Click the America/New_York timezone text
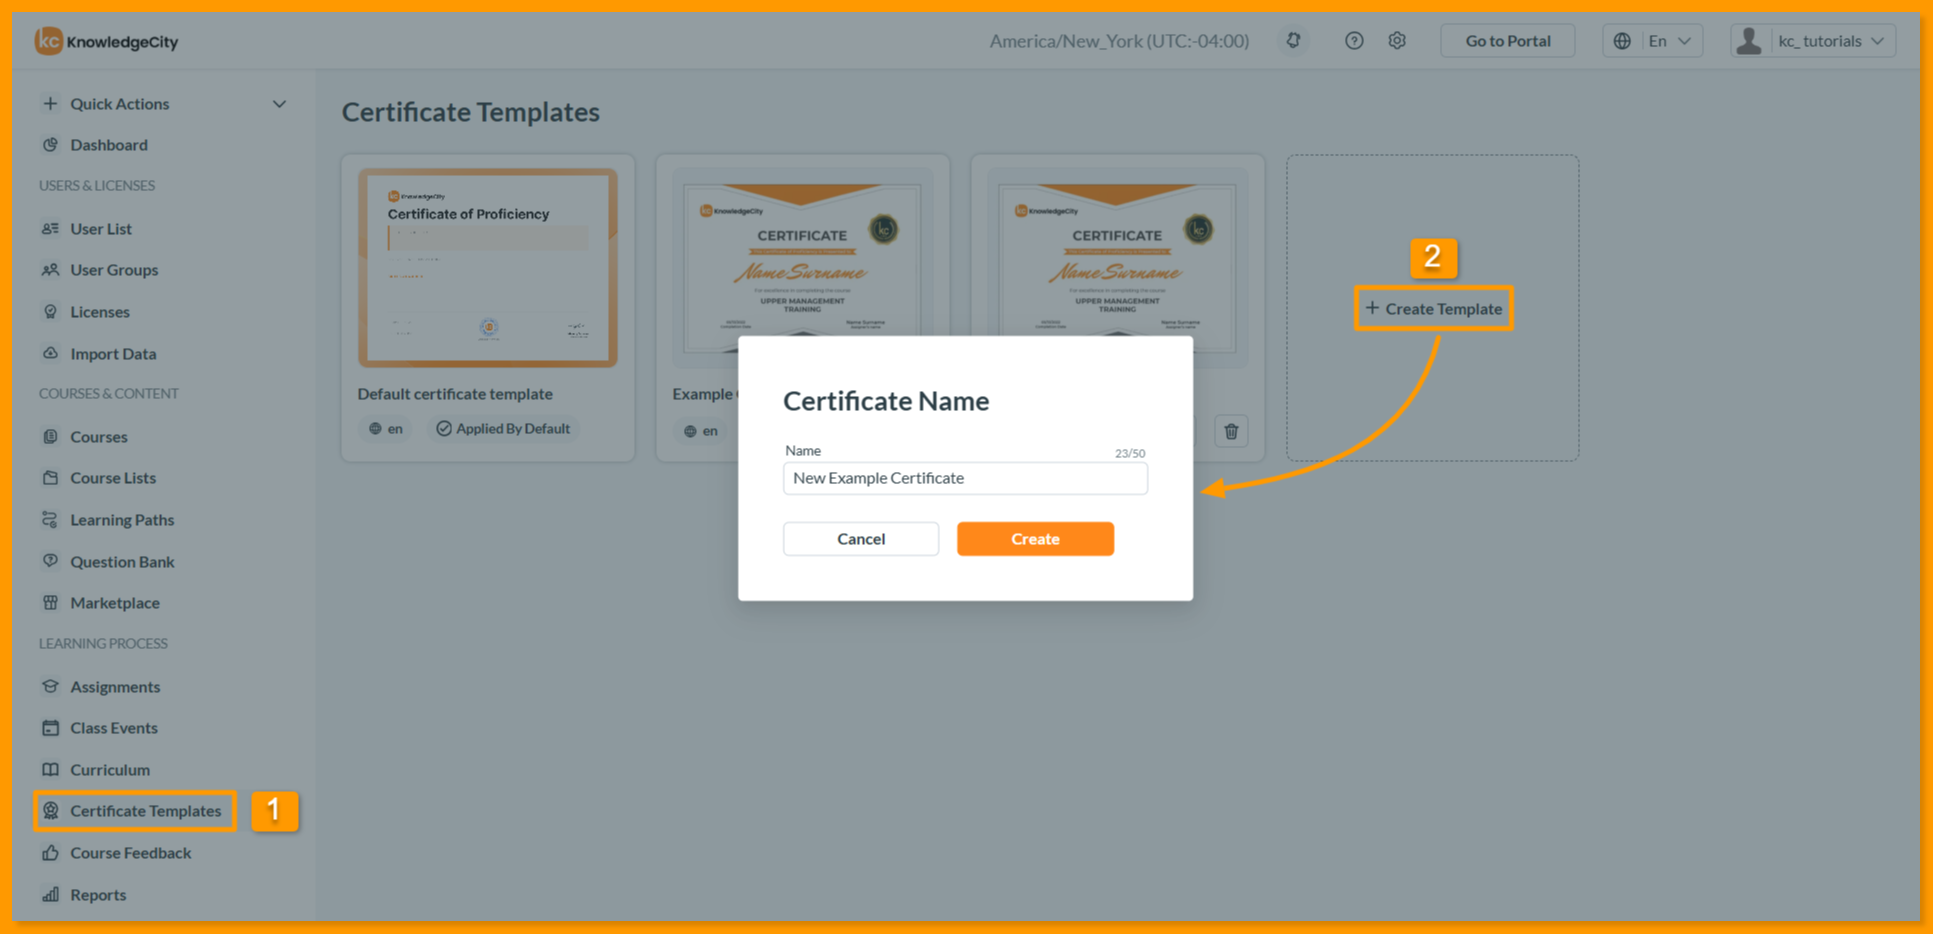1933x934 pixels. (1119, 41)
